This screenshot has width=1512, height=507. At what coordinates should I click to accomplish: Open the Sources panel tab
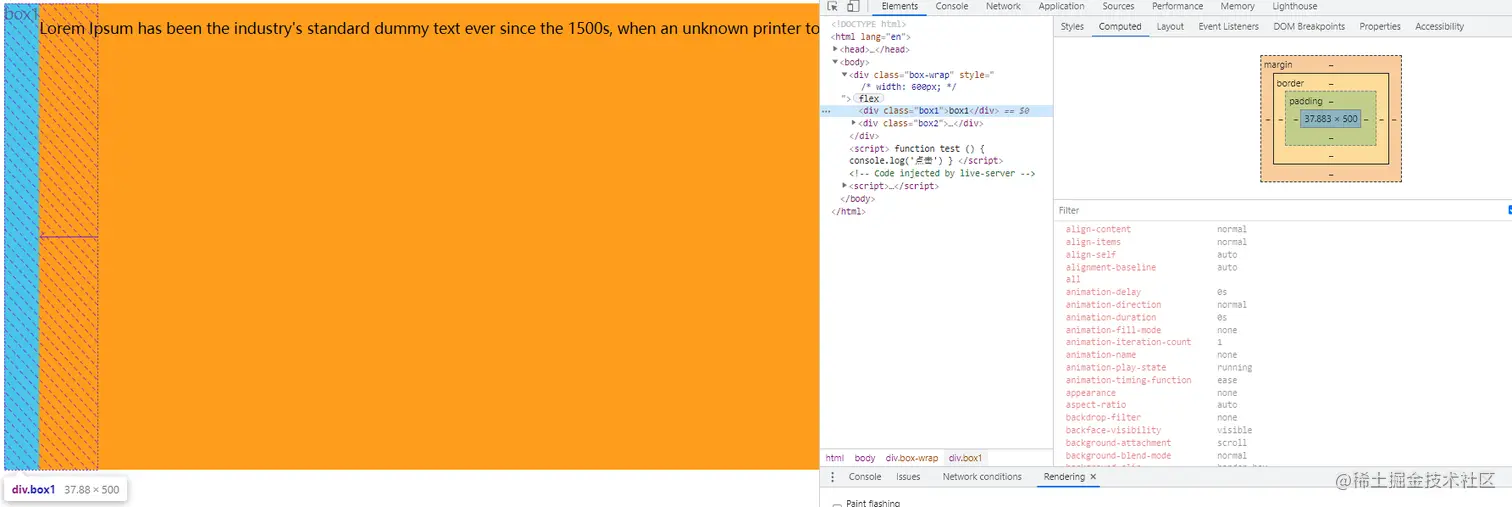[1118, 6]
